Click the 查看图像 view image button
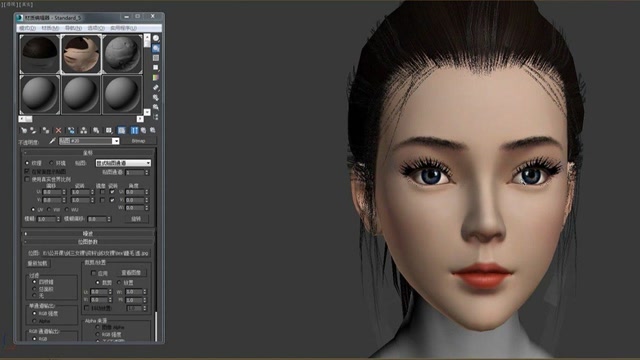 [131, 273]
